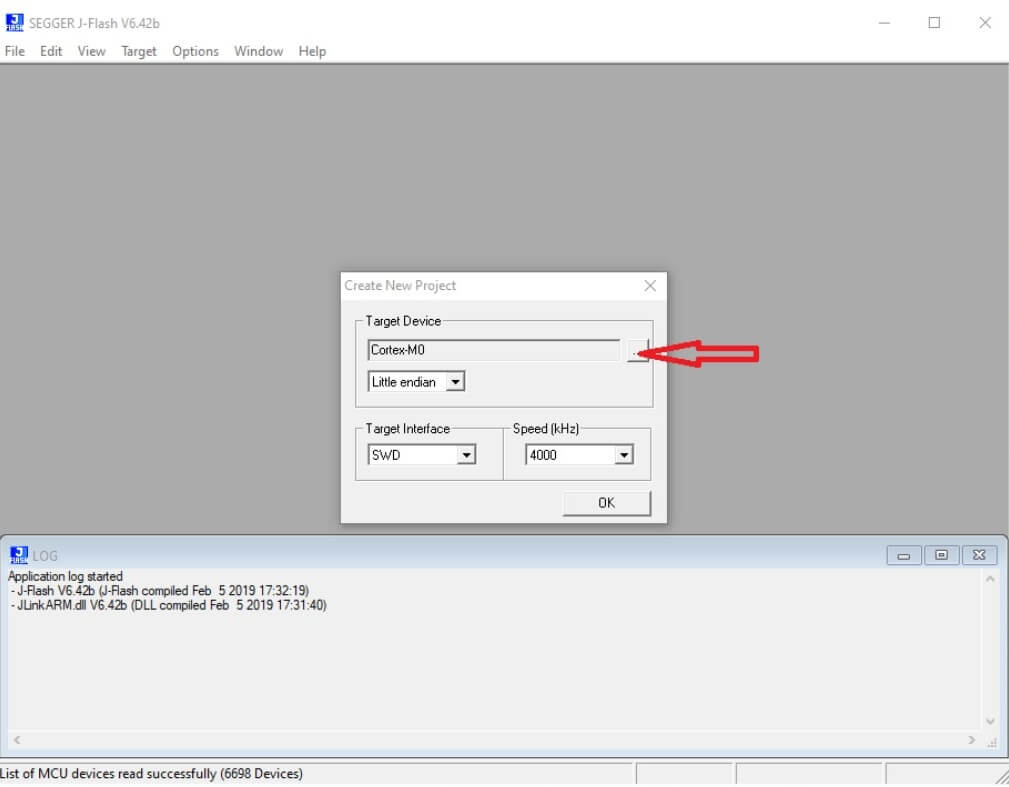Minimize the J-Flash main window
1009x787 pixels.
884,23
